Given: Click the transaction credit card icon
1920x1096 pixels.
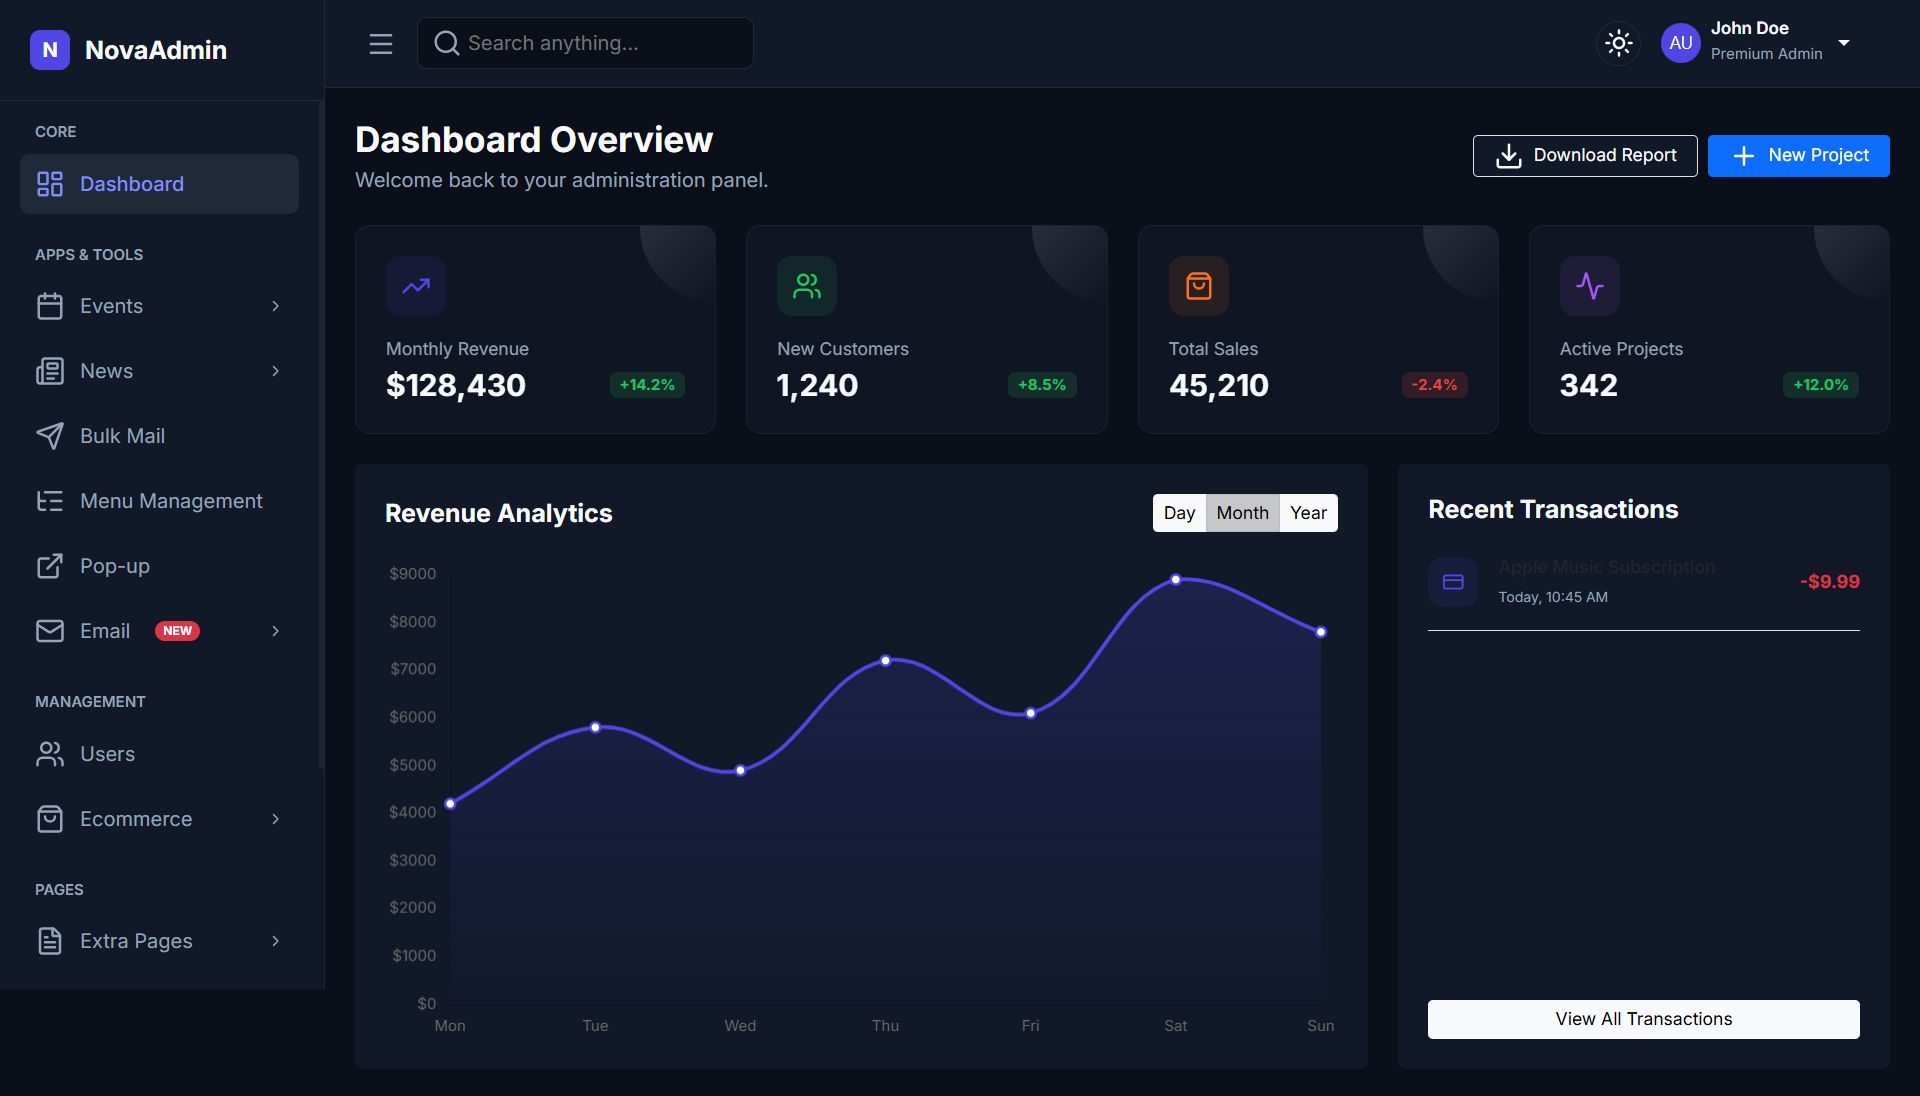Looking at the screenshot, I should coord(1453,582).
